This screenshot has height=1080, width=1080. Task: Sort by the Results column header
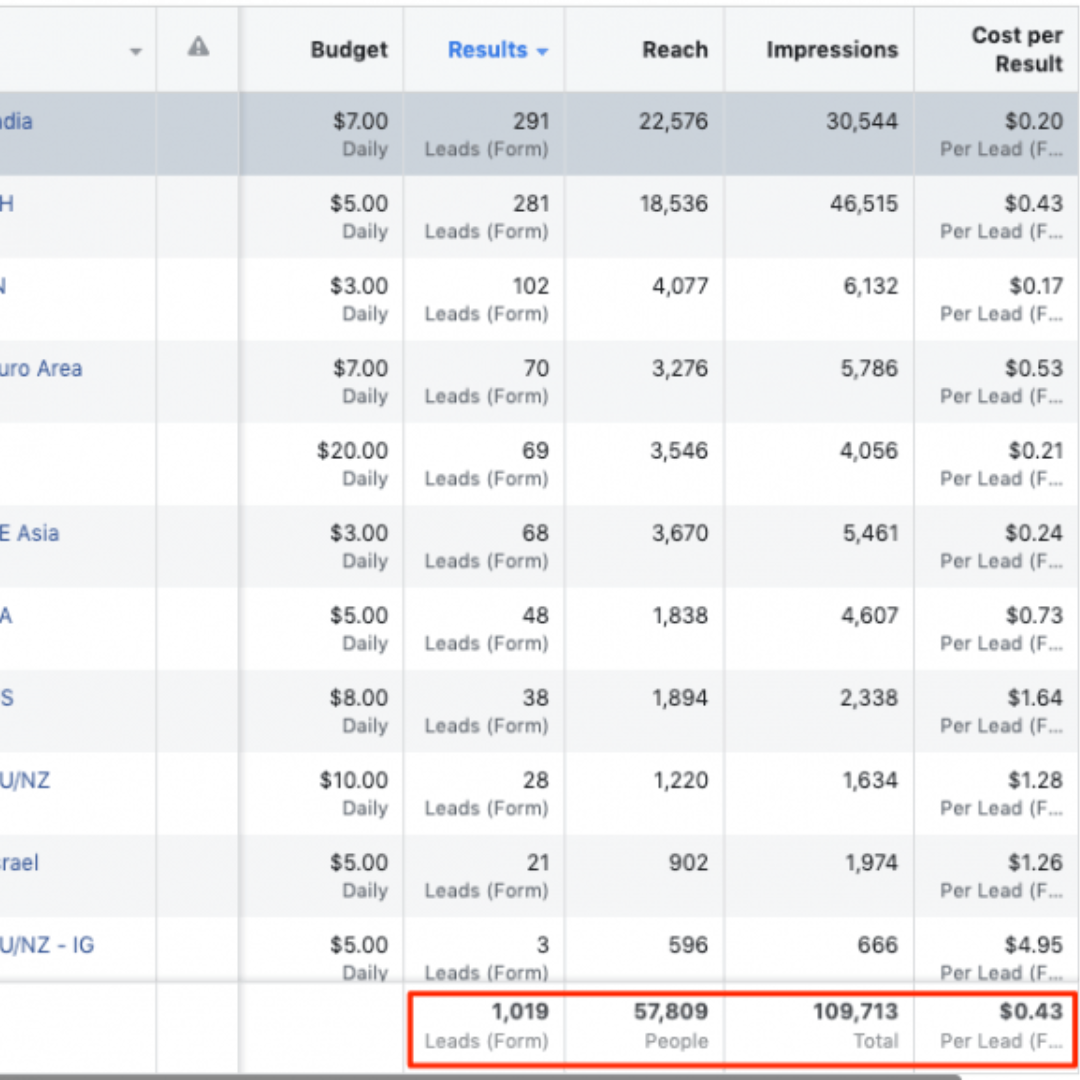point(487,50)
